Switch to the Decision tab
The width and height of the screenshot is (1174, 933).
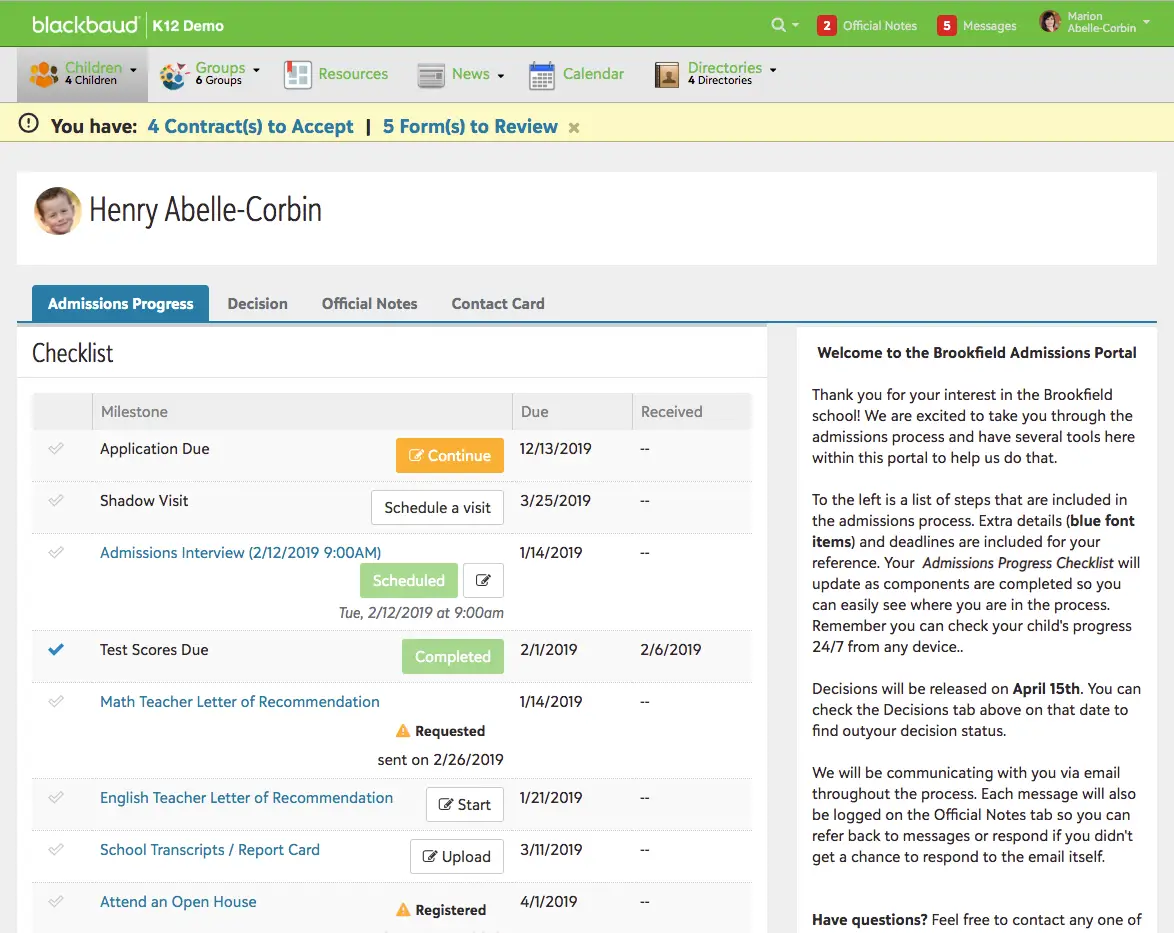click(x=257, y=303)
